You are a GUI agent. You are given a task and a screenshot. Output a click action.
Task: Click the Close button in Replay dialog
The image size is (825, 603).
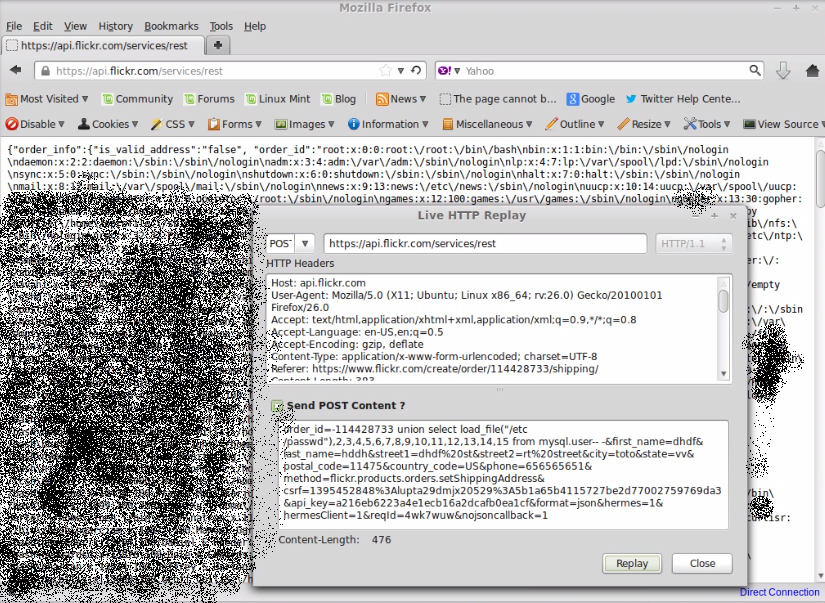point(702,564)
